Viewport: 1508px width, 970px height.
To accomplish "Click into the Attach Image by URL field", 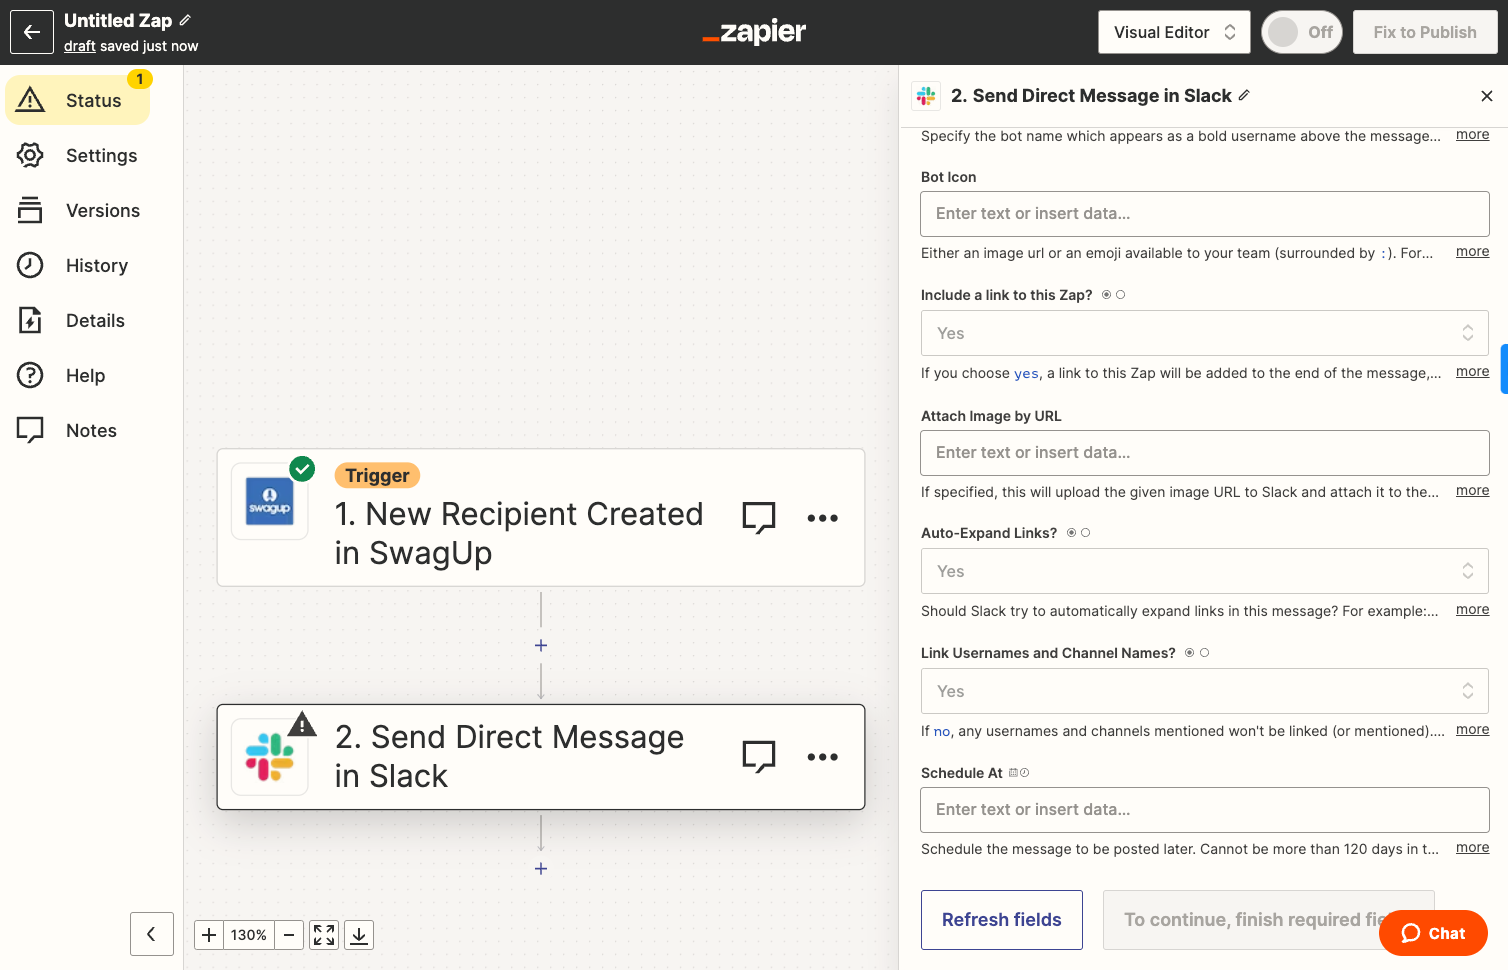I will 1204,453.
